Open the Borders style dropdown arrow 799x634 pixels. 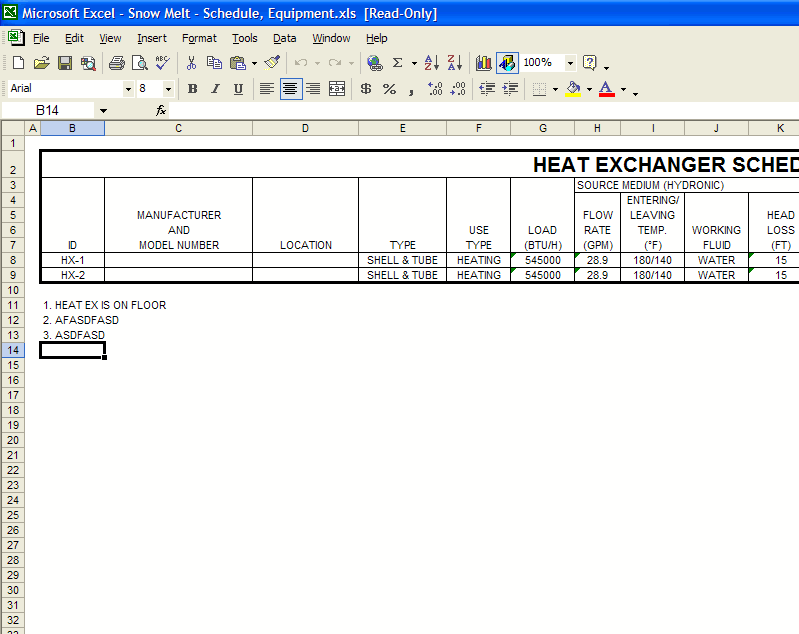555,89
